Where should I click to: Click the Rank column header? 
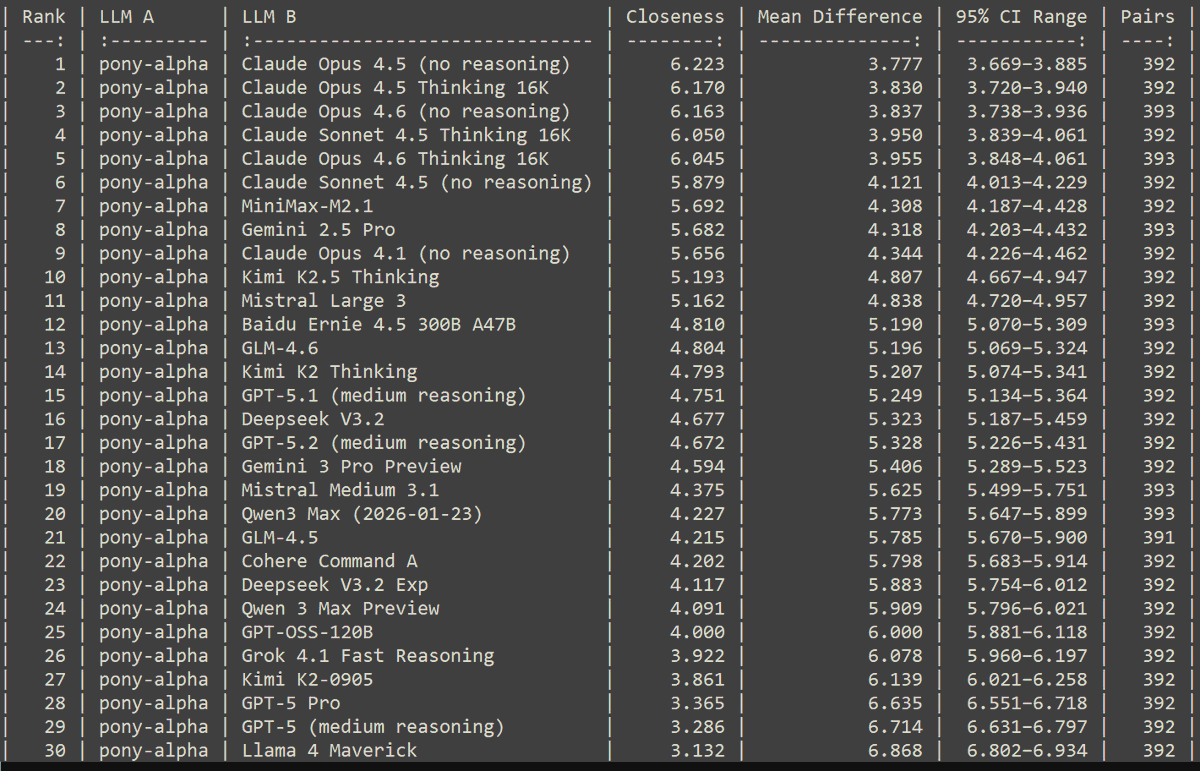(x=43, y=16)
